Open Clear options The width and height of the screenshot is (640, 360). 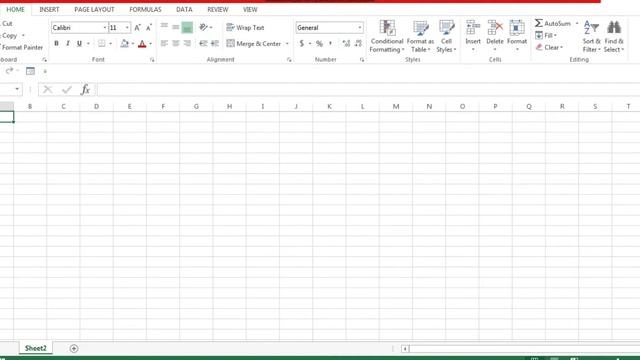click(x=549, y=47)
